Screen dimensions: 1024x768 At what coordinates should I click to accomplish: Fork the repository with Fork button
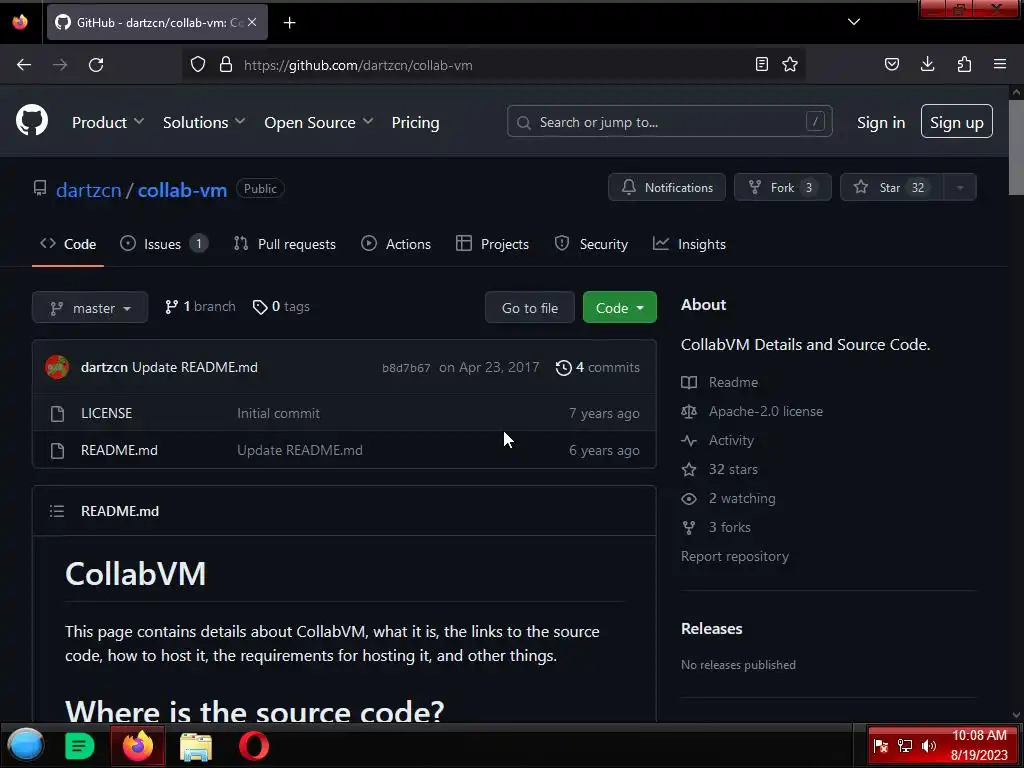(782, 187)
